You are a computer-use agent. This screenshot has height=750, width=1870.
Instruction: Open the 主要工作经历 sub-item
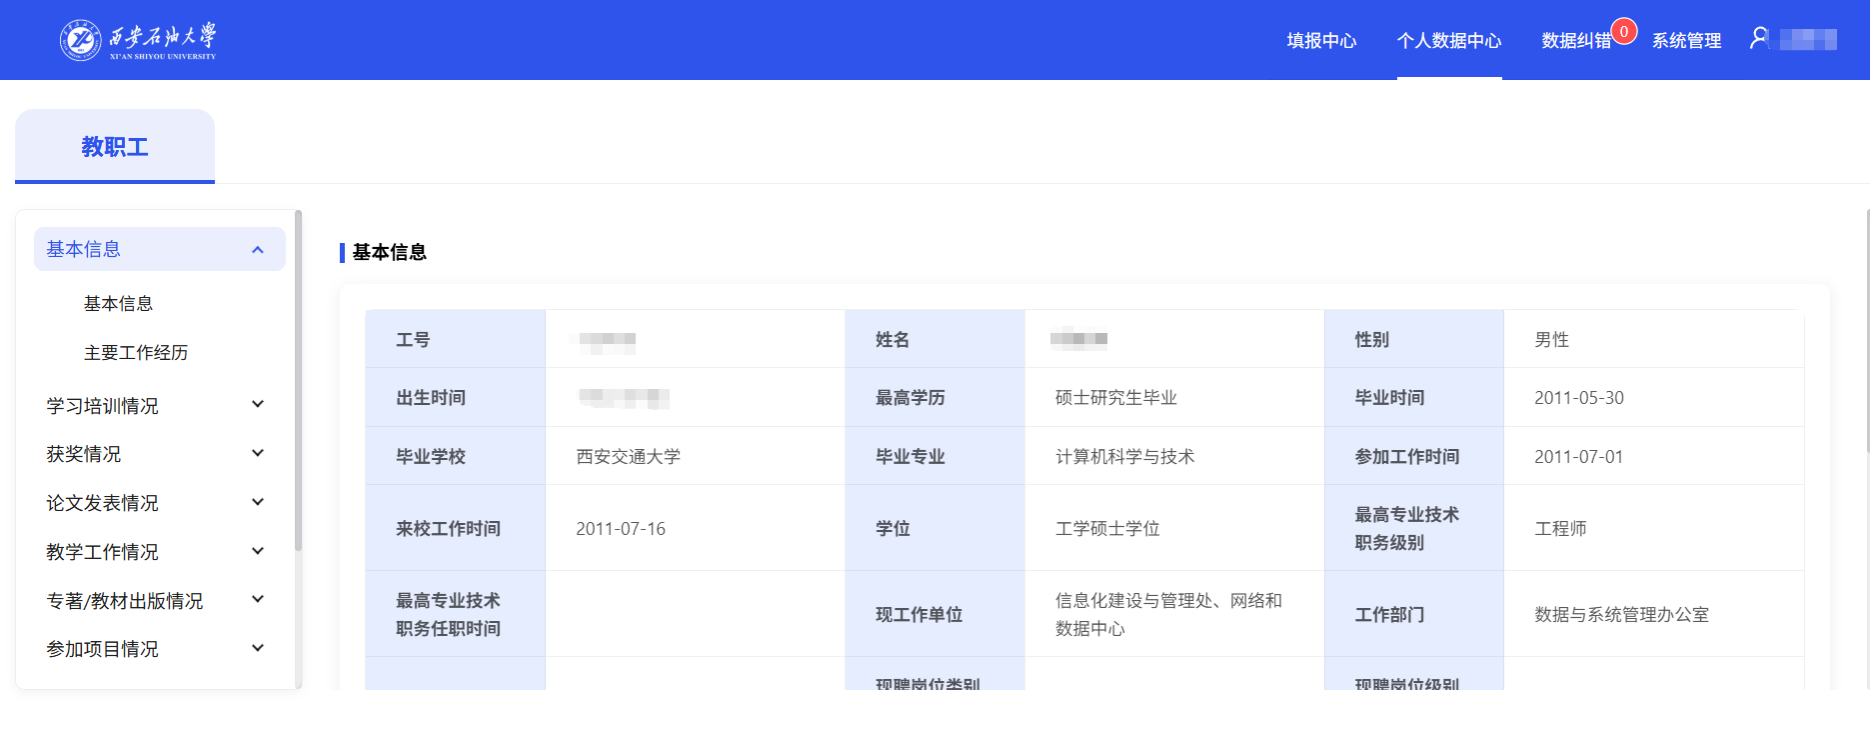pos(136,353)
